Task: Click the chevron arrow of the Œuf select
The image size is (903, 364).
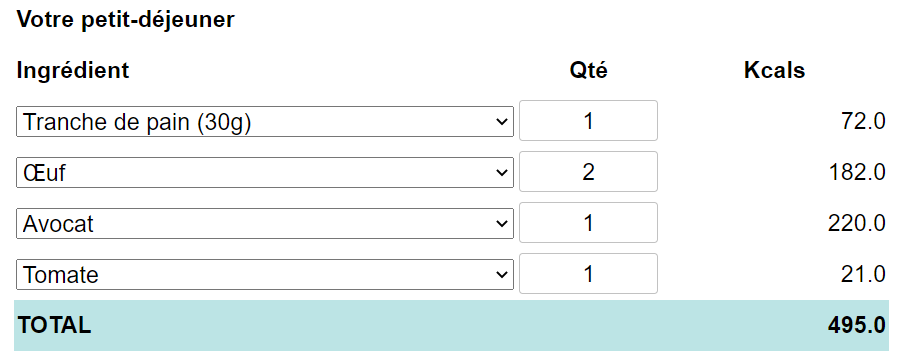Action: [502, 173]
